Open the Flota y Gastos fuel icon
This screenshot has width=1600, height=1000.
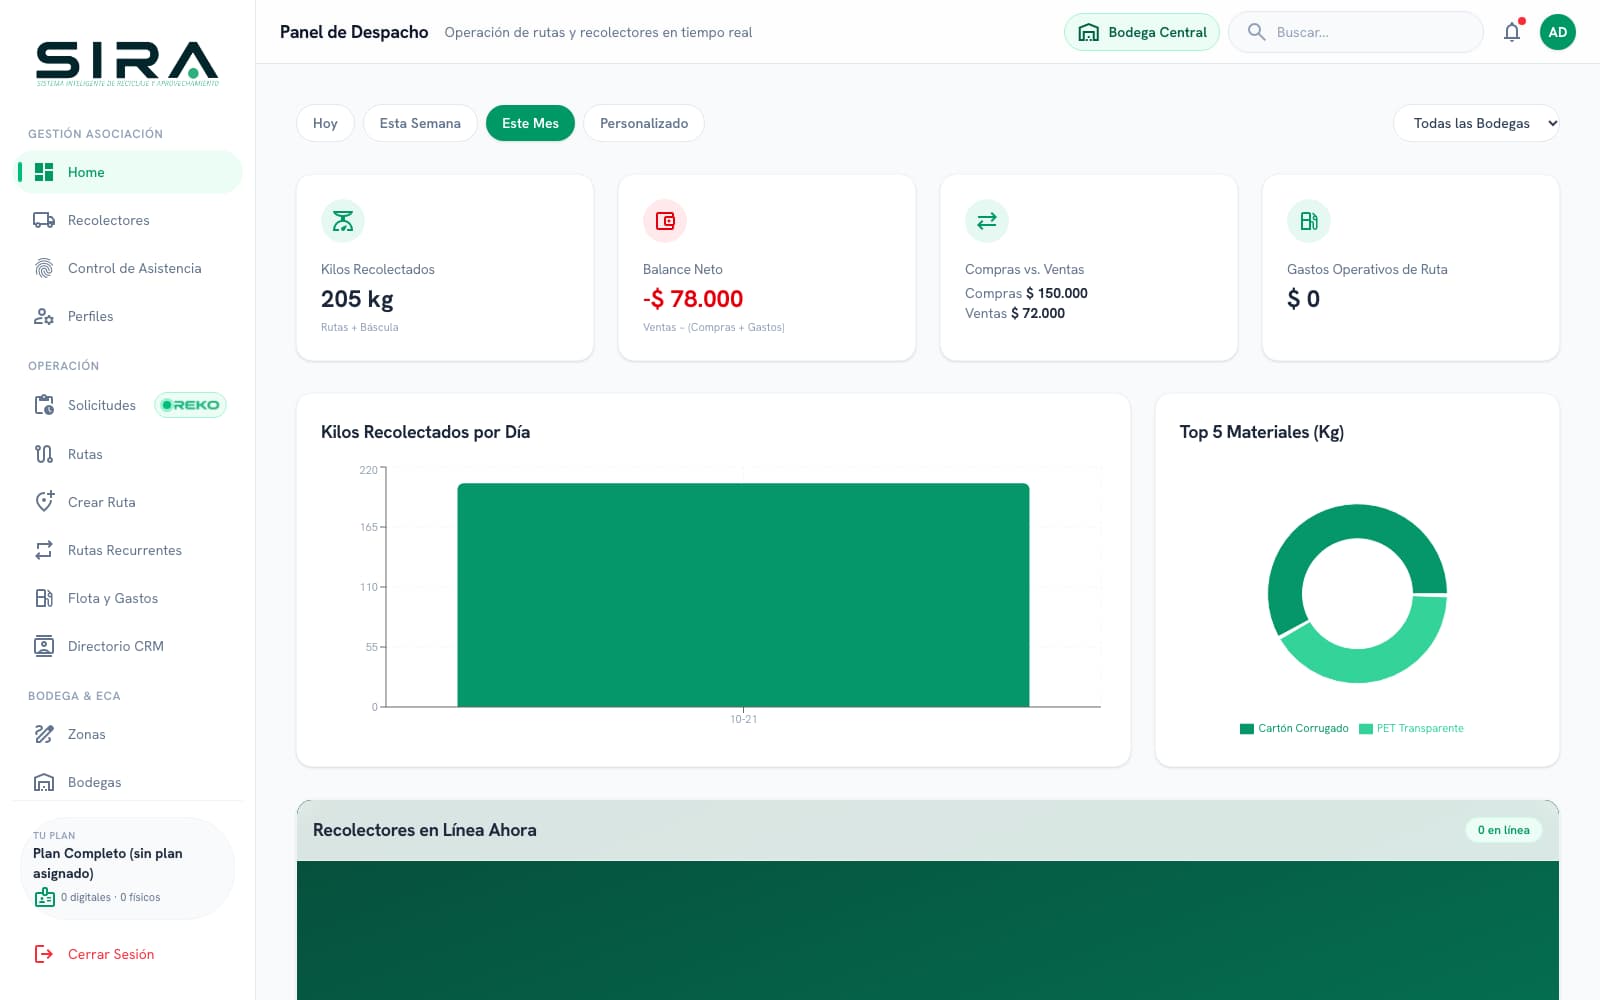click(x=44, y=598)
